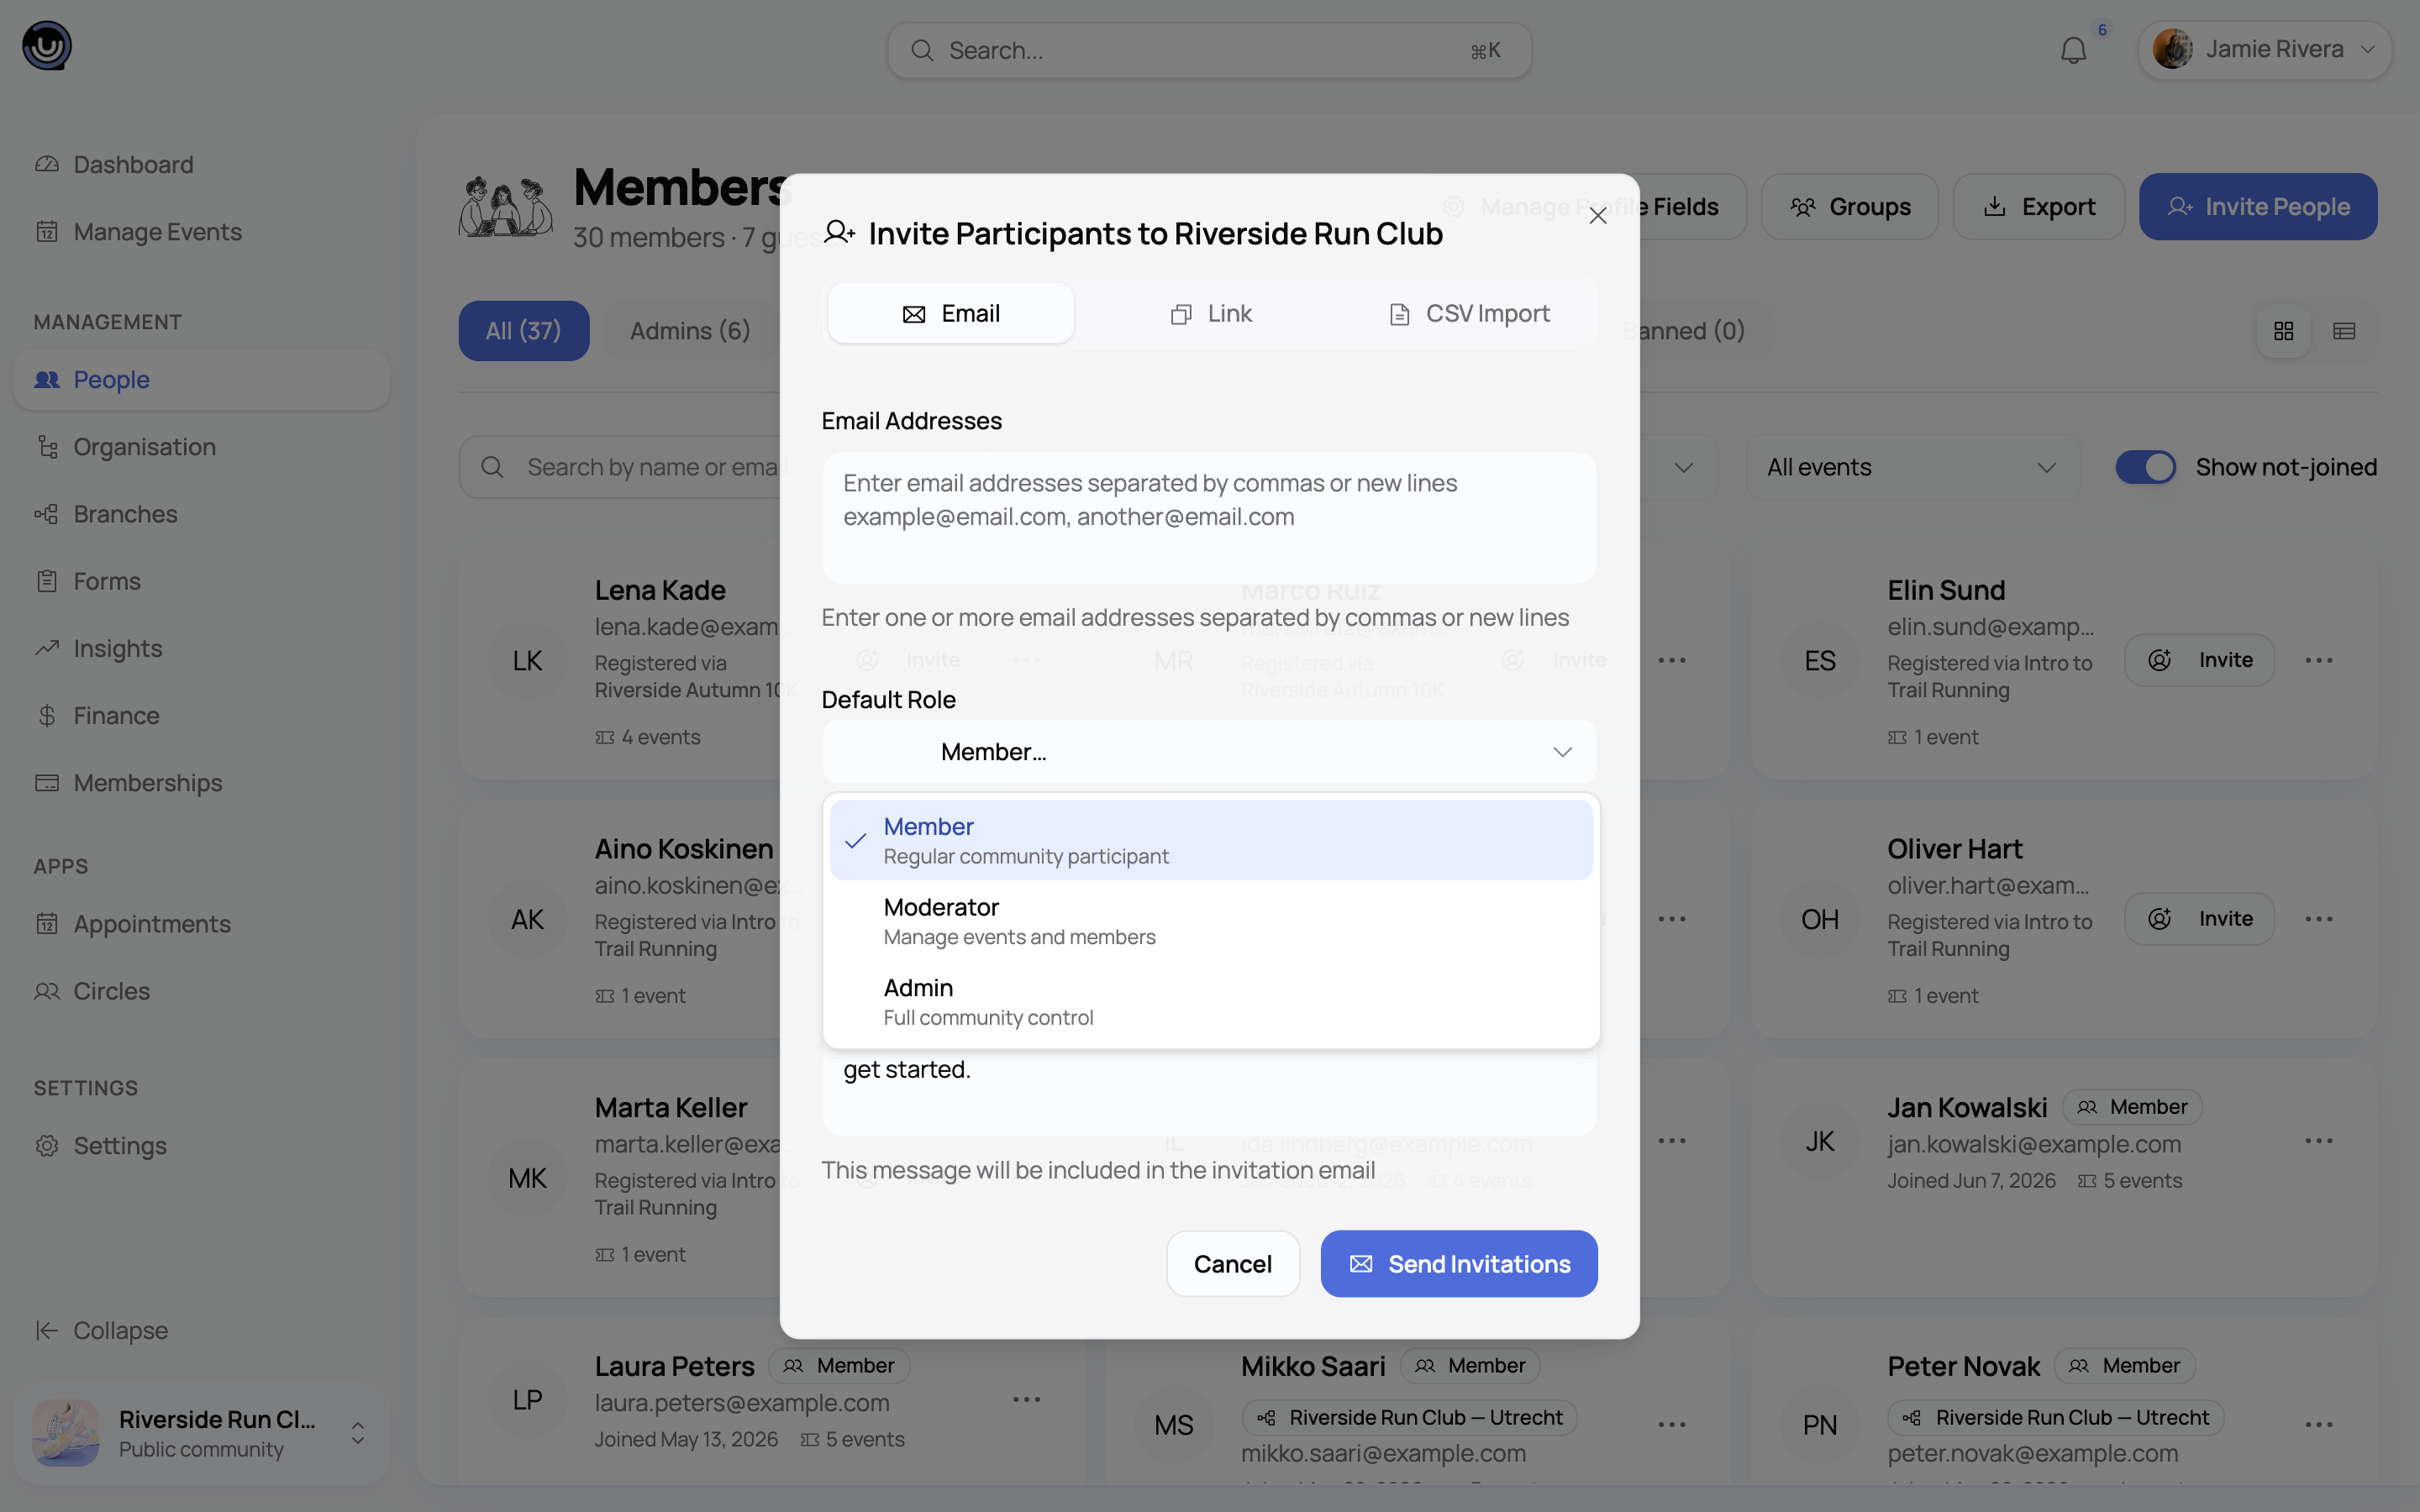Open Memberships in sidebar

(x=201, y=783)
